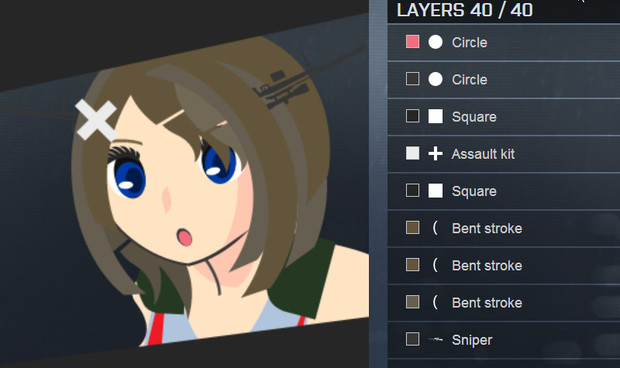Click the LAYERS 40 / 40 panel header

465,10
